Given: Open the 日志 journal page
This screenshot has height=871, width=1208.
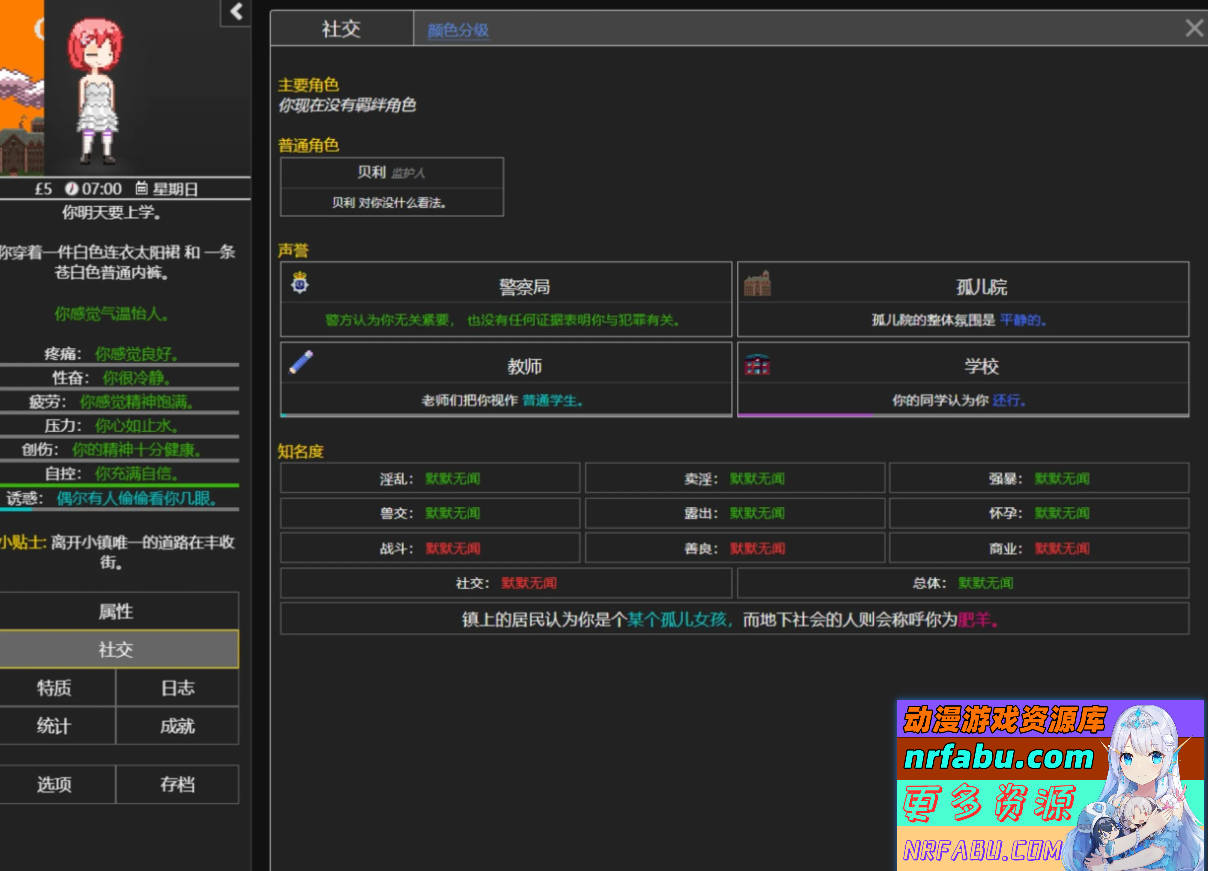Looking at the screenshot, I should click(x=177, y=688).
